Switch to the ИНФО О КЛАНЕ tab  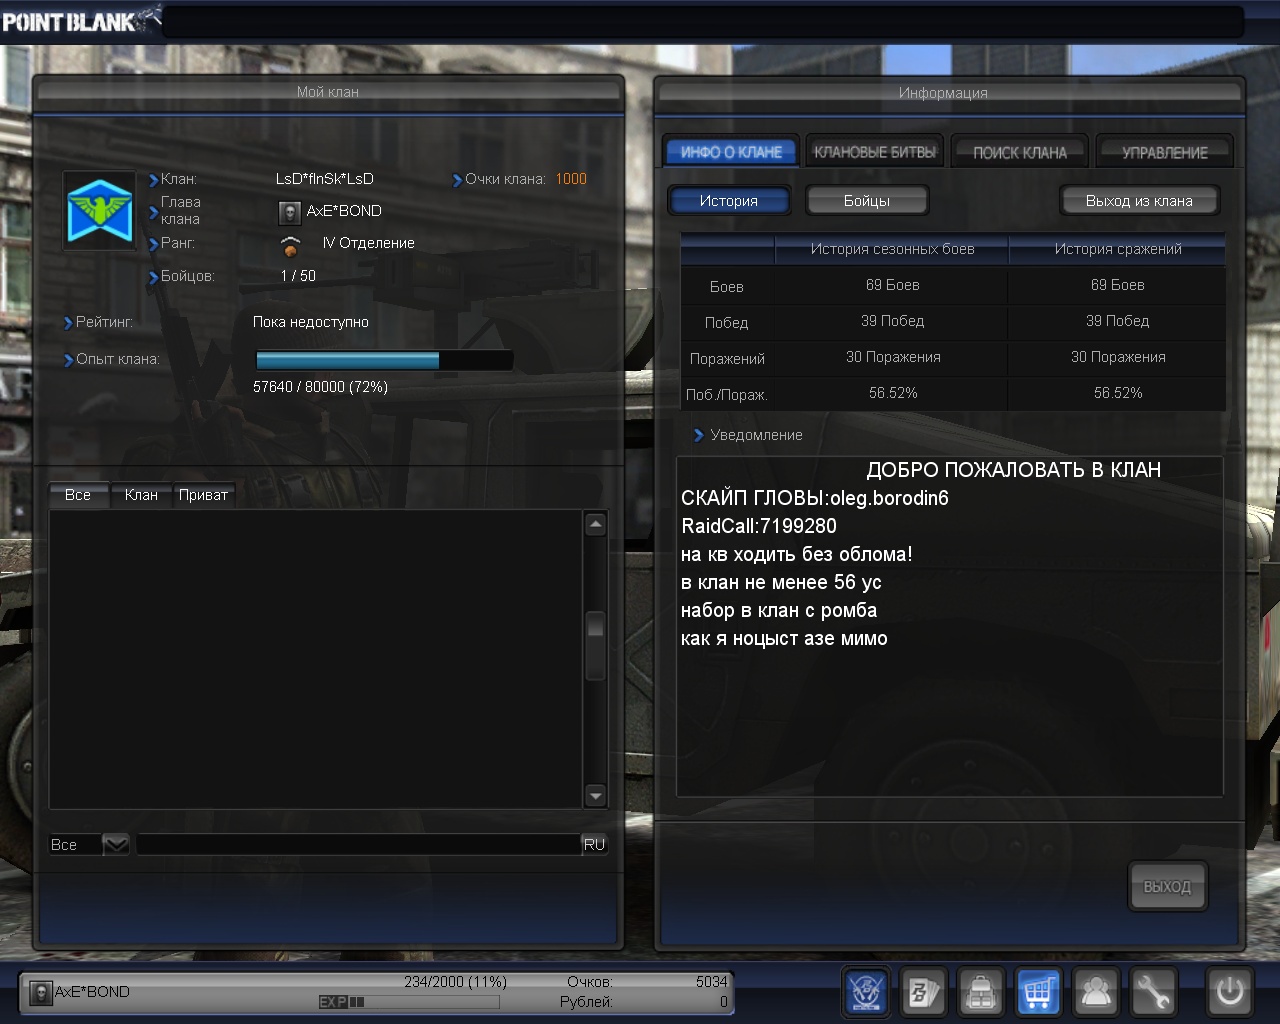(x=731, y=152)
